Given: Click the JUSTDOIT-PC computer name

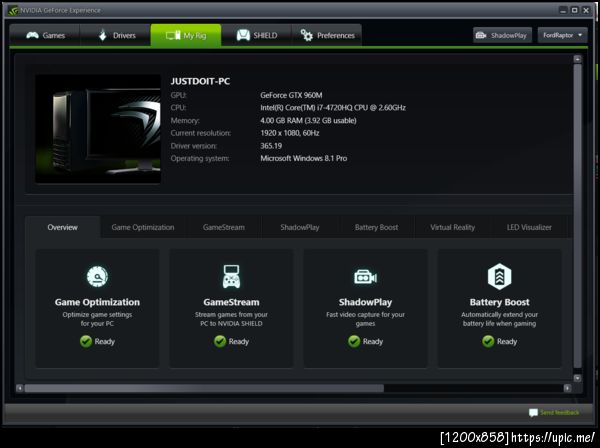Looking at the screenshot, I should click(x=200, y=81).
